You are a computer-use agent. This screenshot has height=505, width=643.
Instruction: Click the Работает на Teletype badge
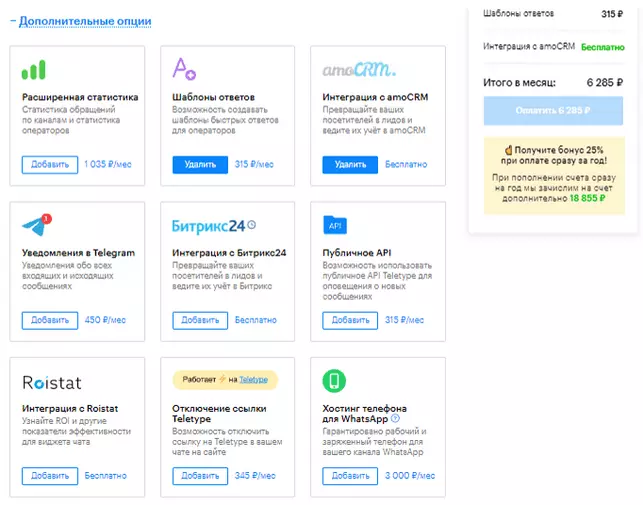click(225, 380)
